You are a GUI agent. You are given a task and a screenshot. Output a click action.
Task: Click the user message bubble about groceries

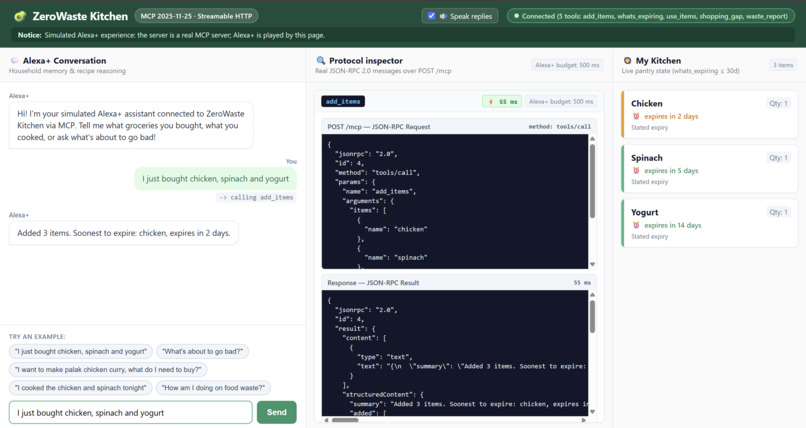point(215,179)
